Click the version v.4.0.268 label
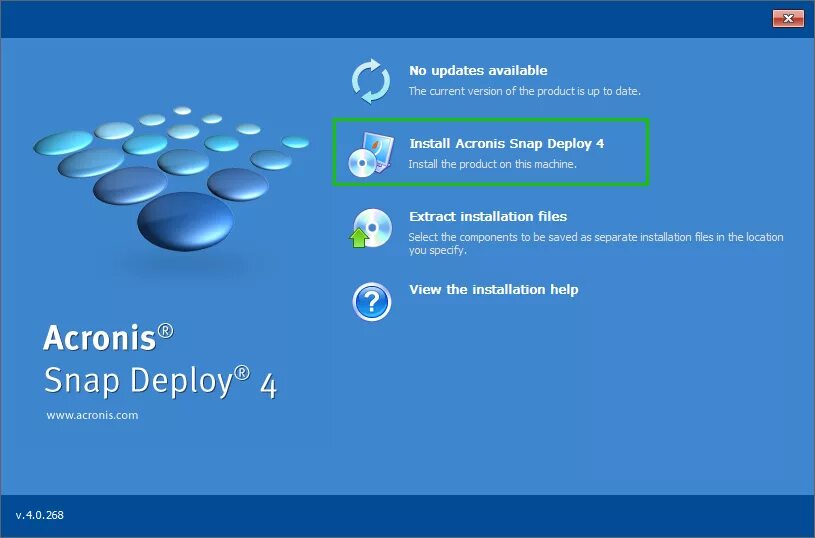The width and height of the screenshot is (815, 538). (x=40, y=515)
